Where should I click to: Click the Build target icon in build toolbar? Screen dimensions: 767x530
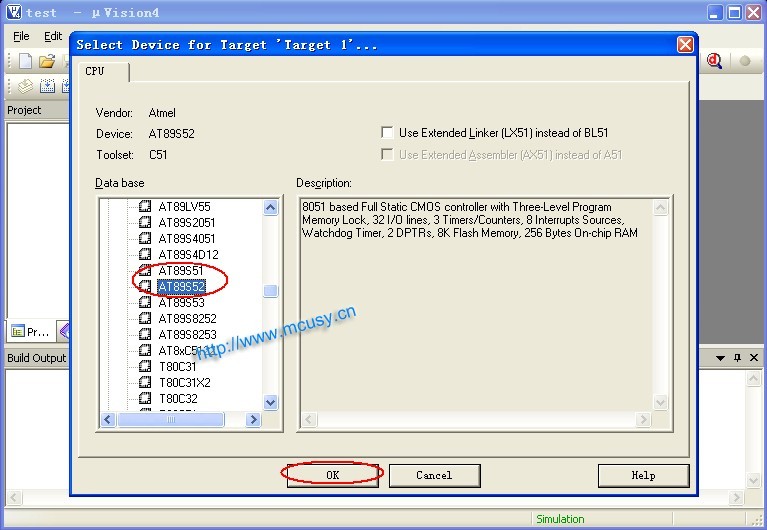point(47,86)
